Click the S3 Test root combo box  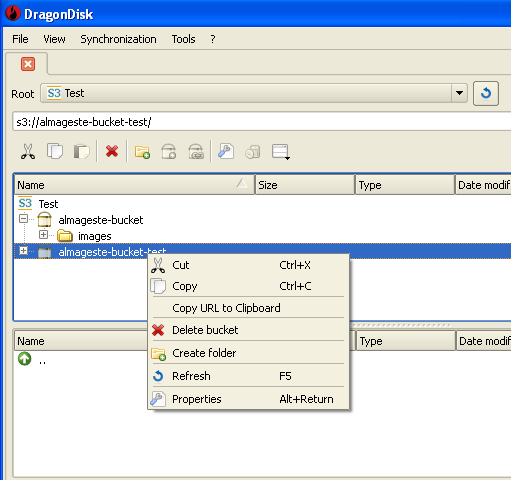point(254,93)
